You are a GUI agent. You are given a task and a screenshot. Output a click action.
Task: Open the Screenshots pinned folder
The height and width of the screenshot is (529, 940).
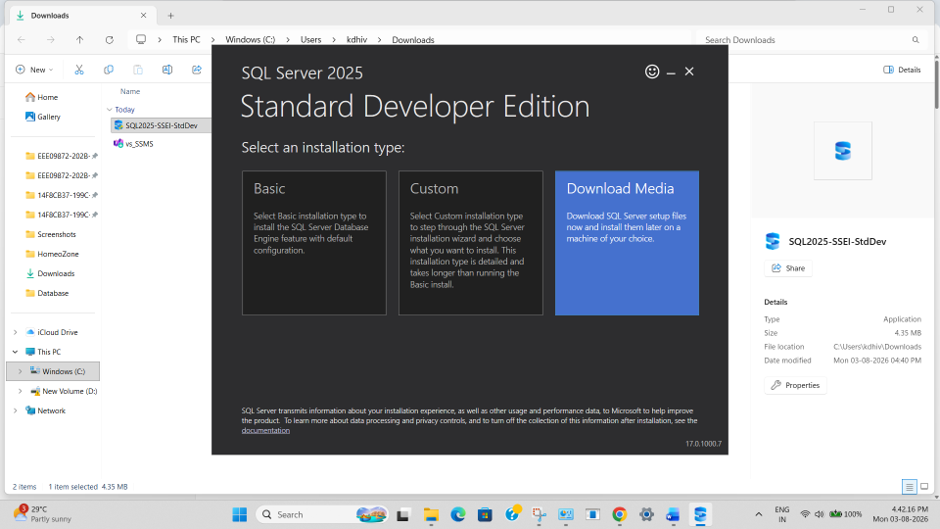click(51, 235)
